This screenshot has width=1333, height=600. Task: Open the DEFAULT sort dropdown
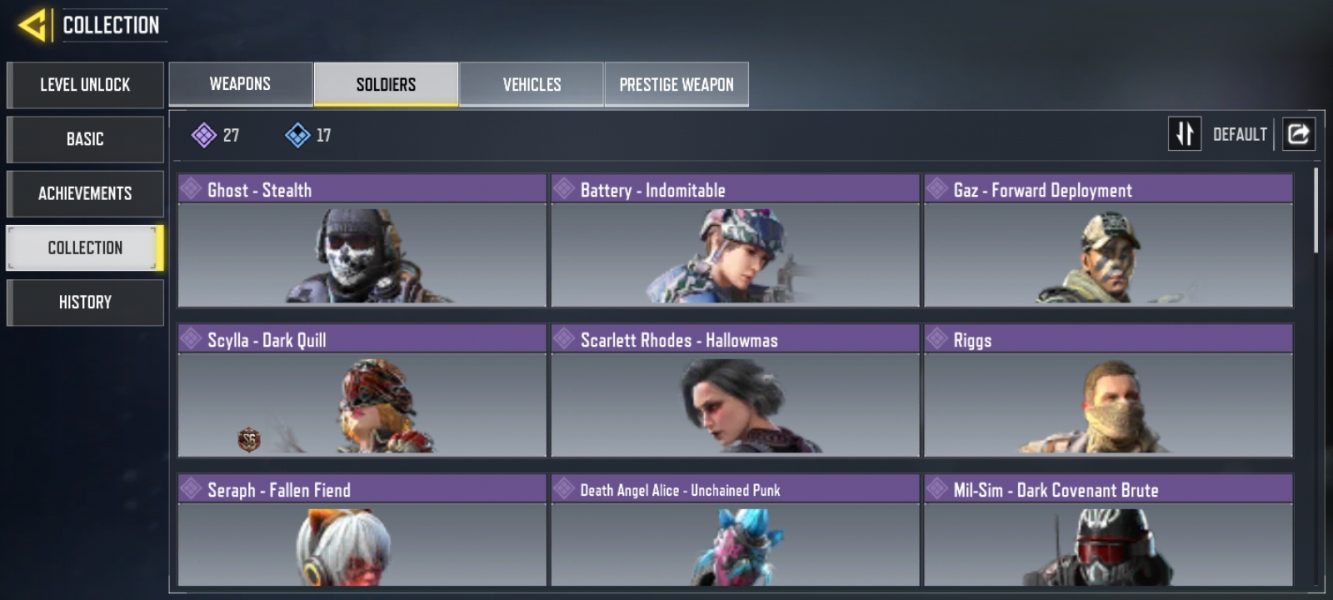pyautogui.click(x=1240, y=134)
